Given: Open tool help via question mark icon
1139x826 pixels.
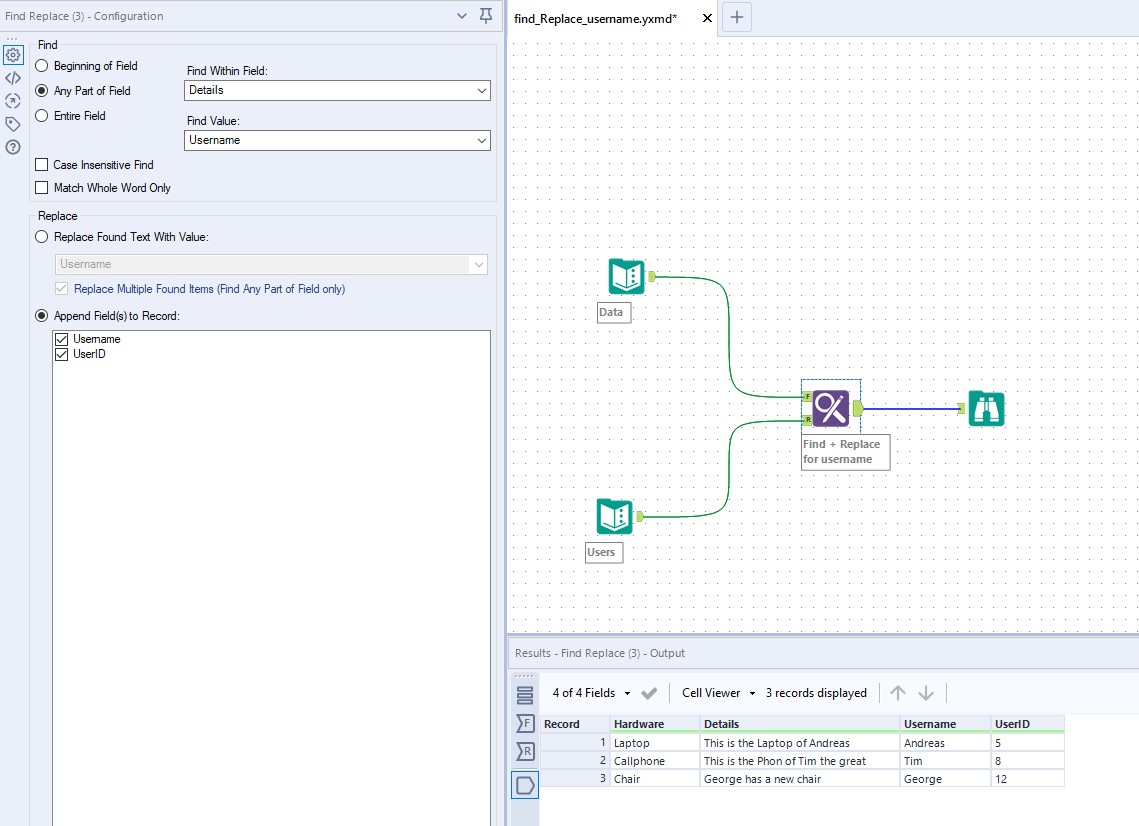Looking at the screenshot, I should 13,146.
